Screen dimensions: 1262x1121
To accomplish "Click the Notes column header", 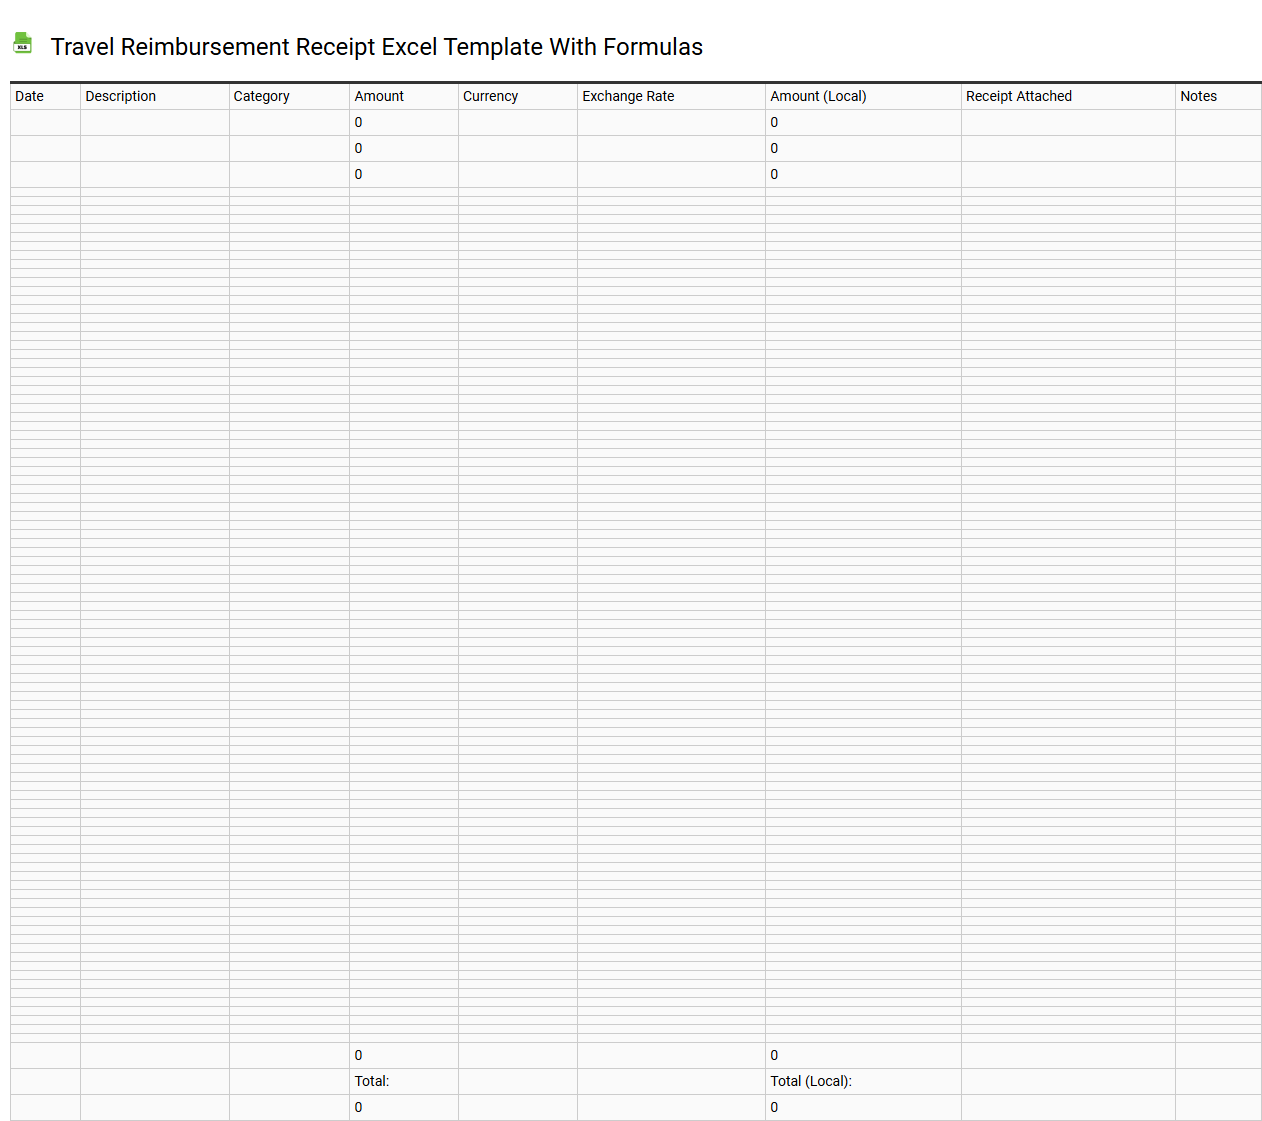I will (1198, 96).
